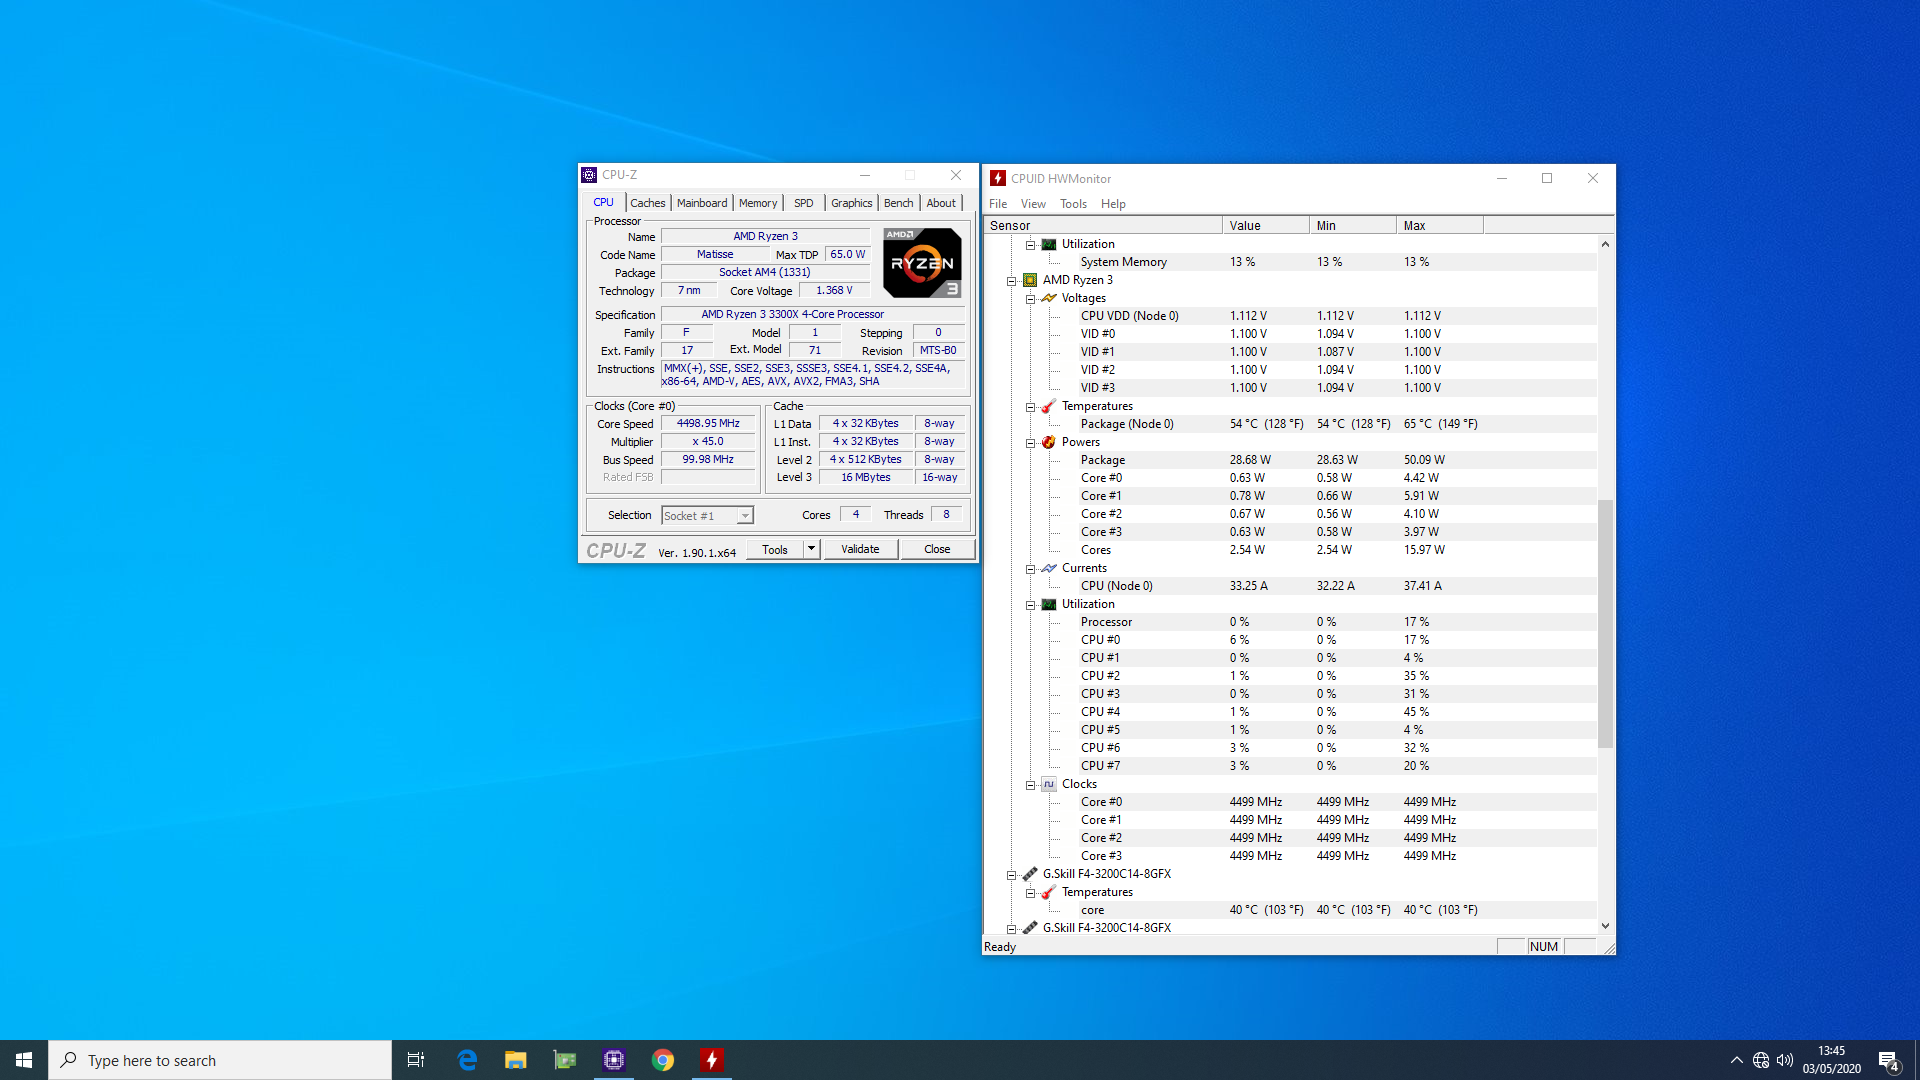Click the Clocks sensor icon in HWMonitor
The image size is (1920, 1080).
(x=1049, y=784)
